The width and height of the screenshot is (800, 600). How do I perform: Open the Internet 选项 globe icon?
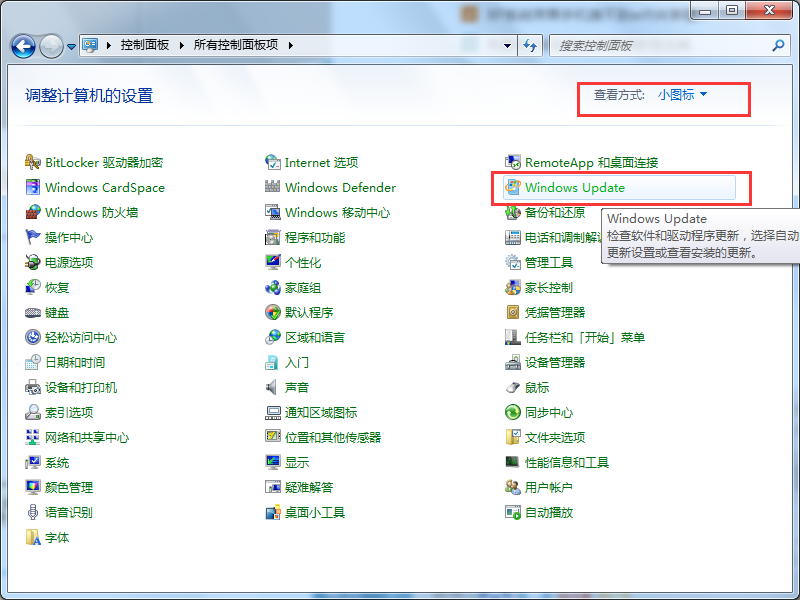(272, 162)
